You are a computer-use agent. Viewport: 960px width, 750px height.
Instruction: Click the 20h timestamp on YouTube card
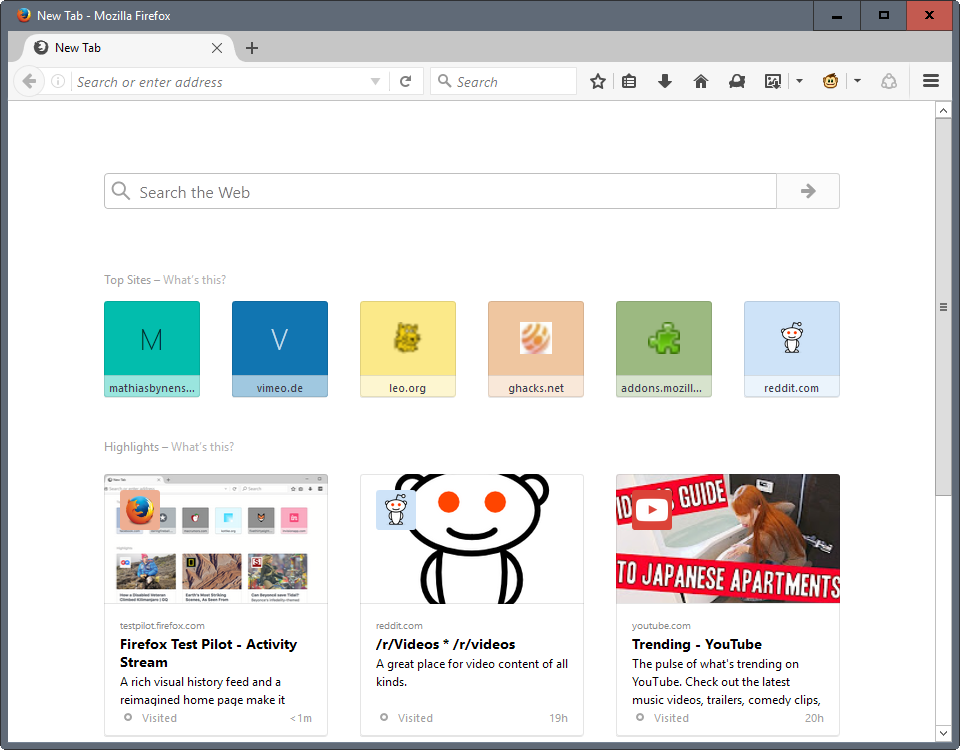pyautogui.click(x=814, y=718)
